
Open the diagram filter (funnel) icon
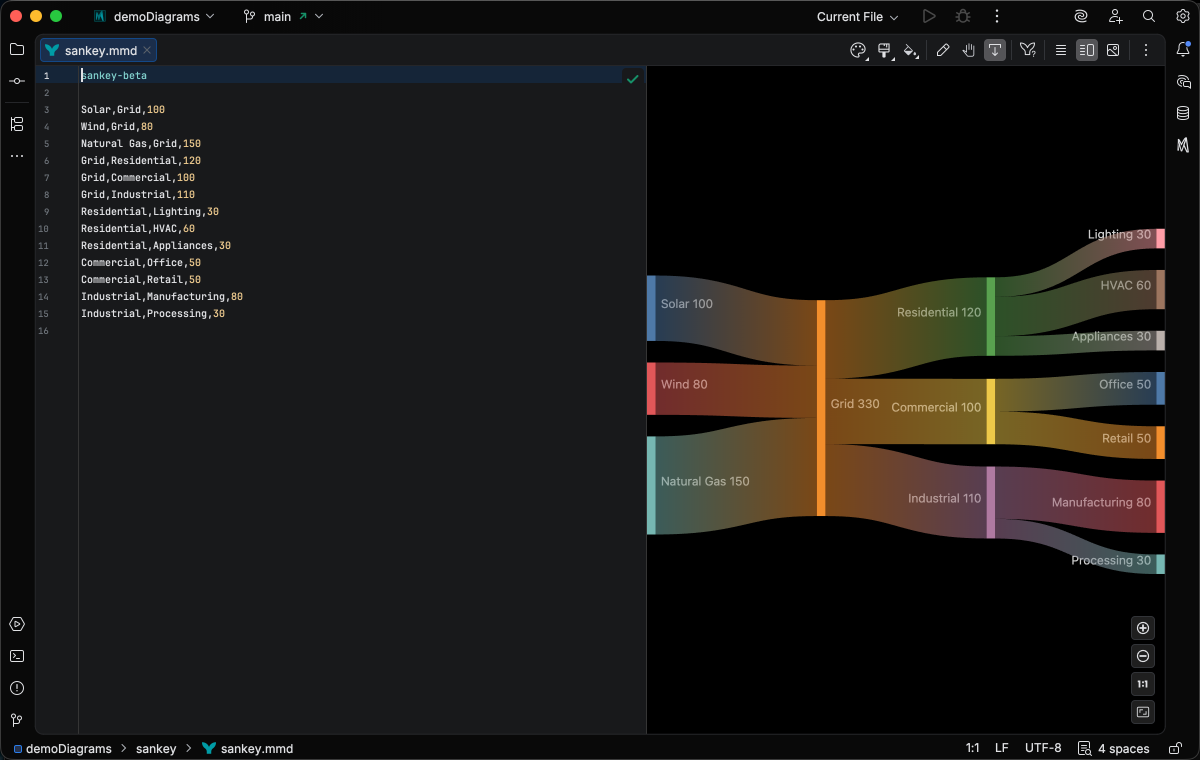pyautogui.click(x=1028, y=49)
